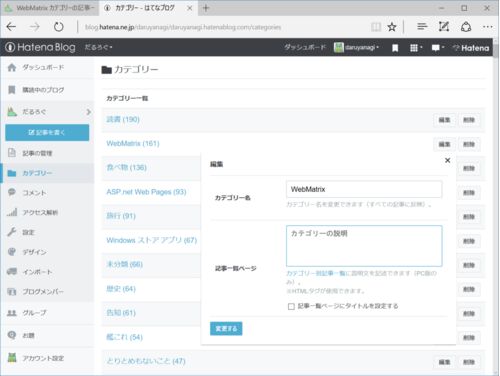
Task: Open the daruyanagi user account dropdown
Action: [x=356, y=48]
